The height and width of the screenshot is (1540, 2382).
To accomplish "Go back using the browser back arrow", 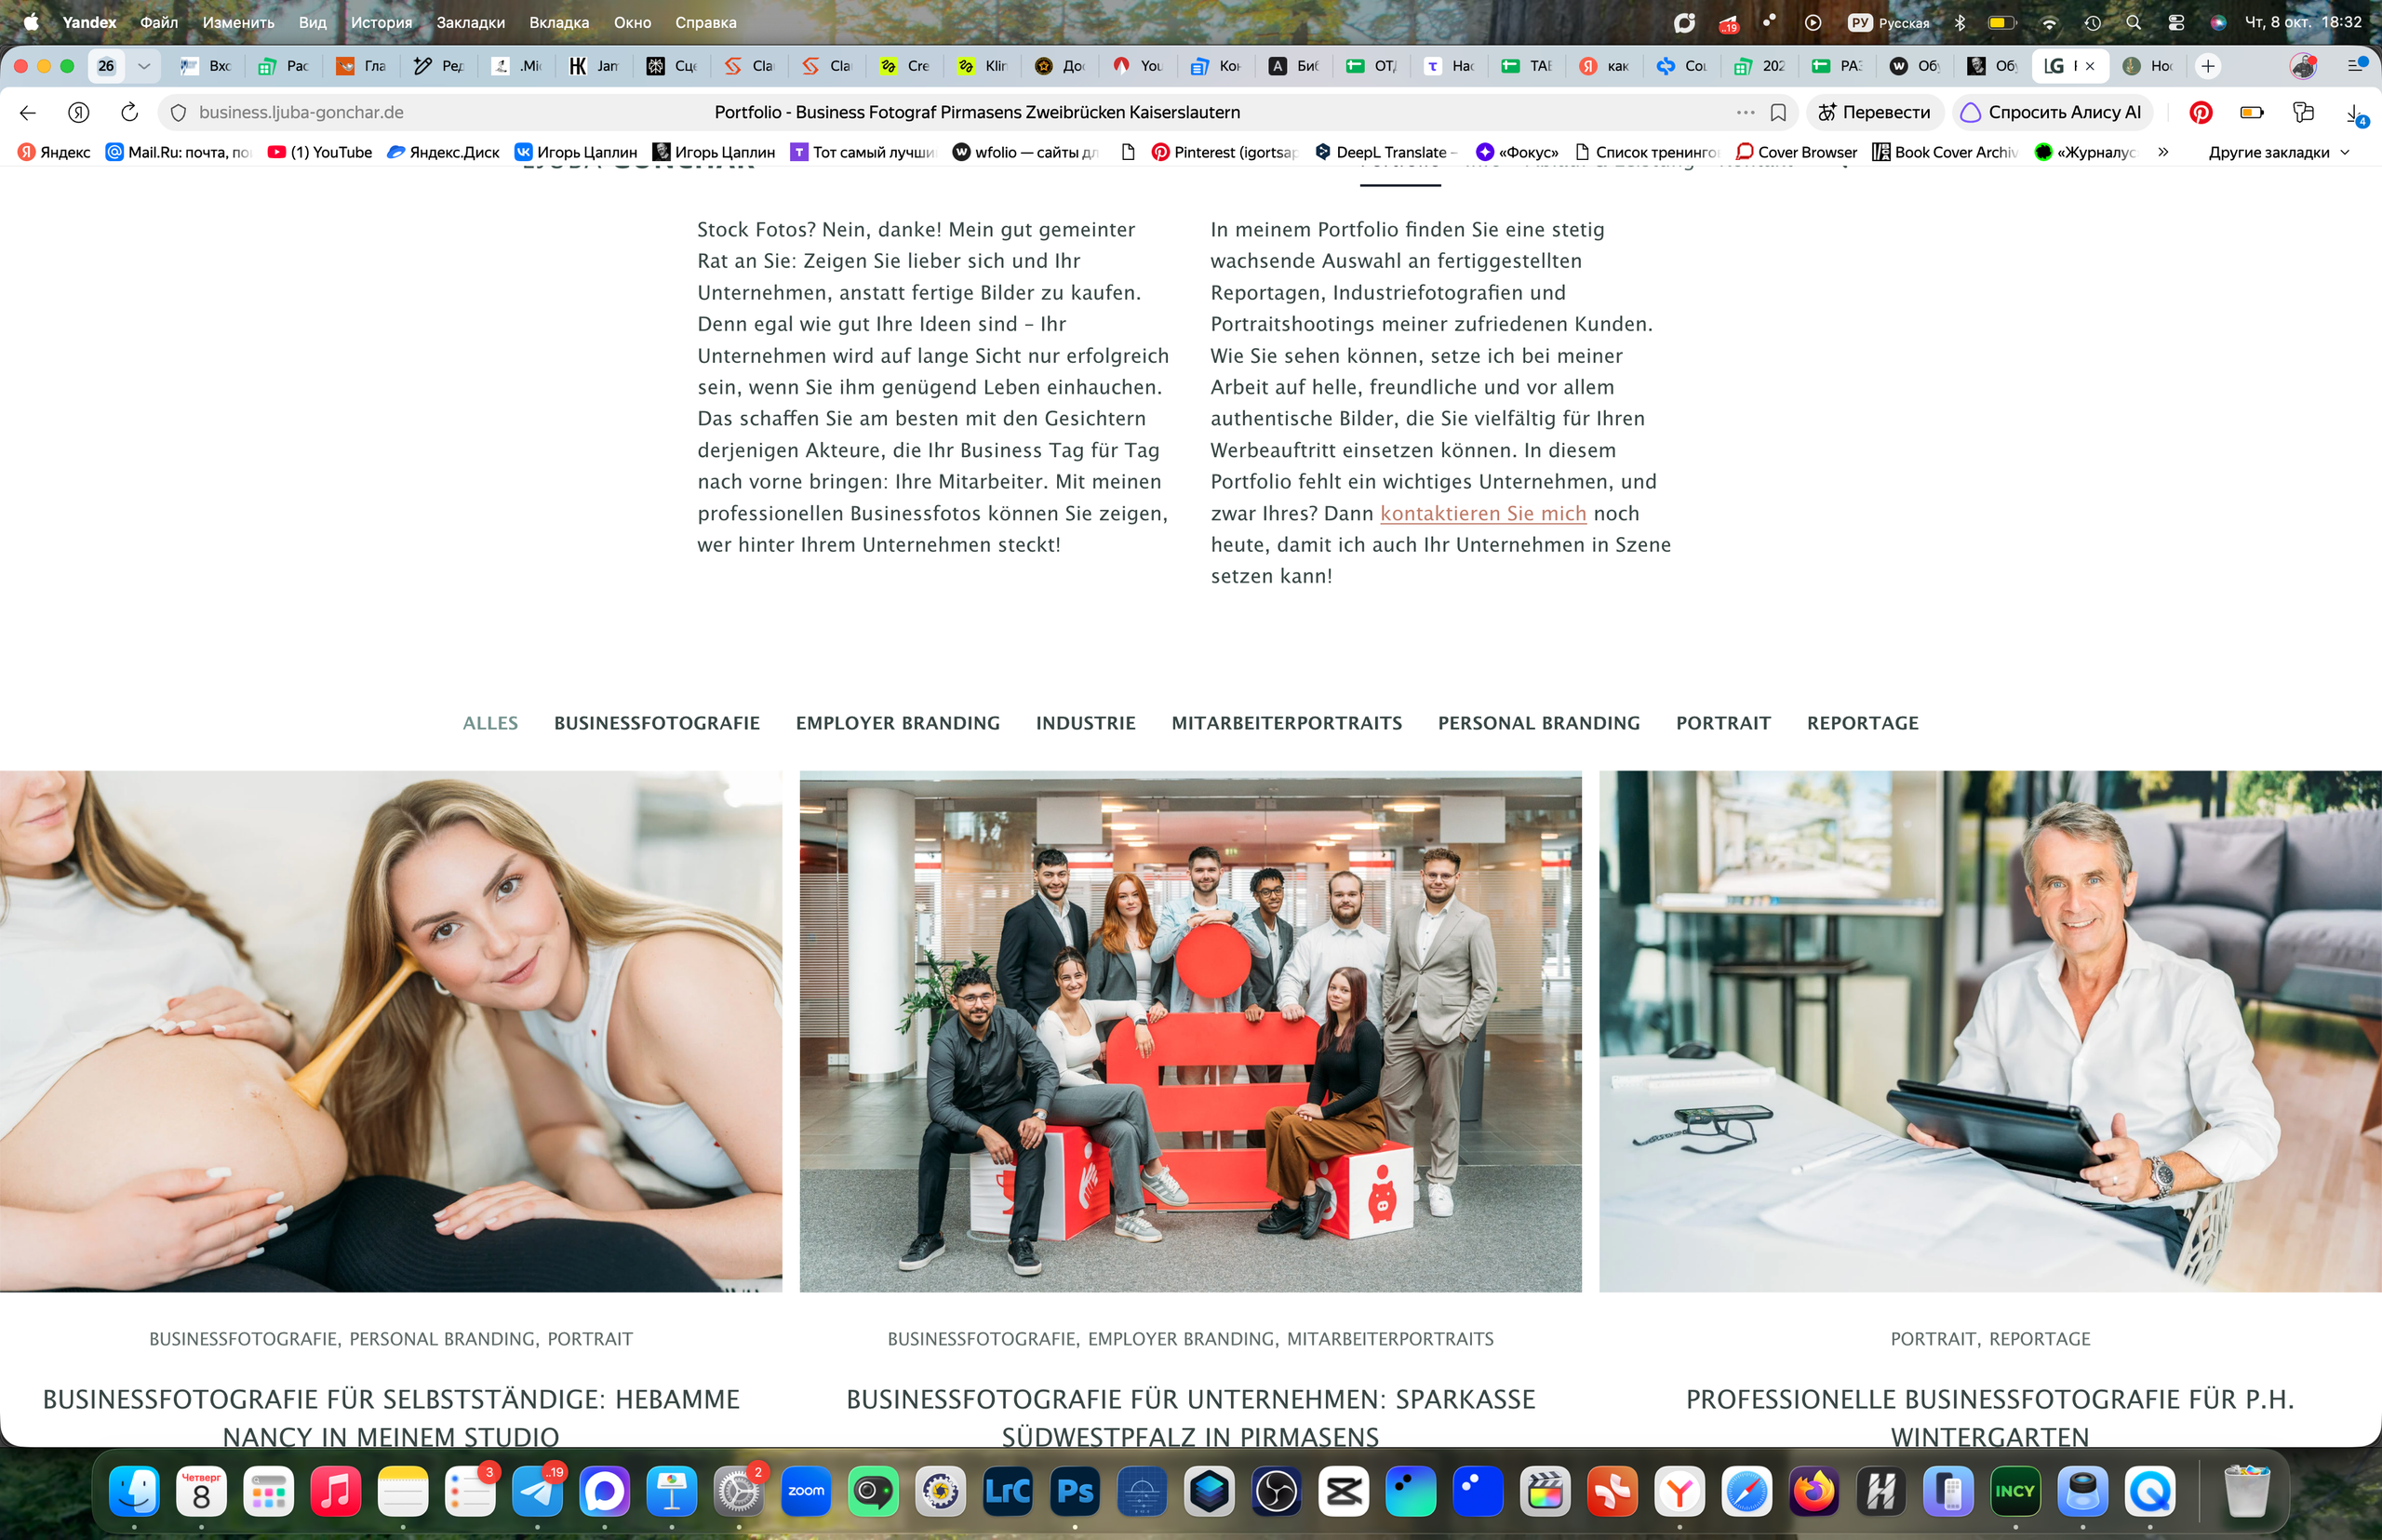I will click(x=28, y=112).
